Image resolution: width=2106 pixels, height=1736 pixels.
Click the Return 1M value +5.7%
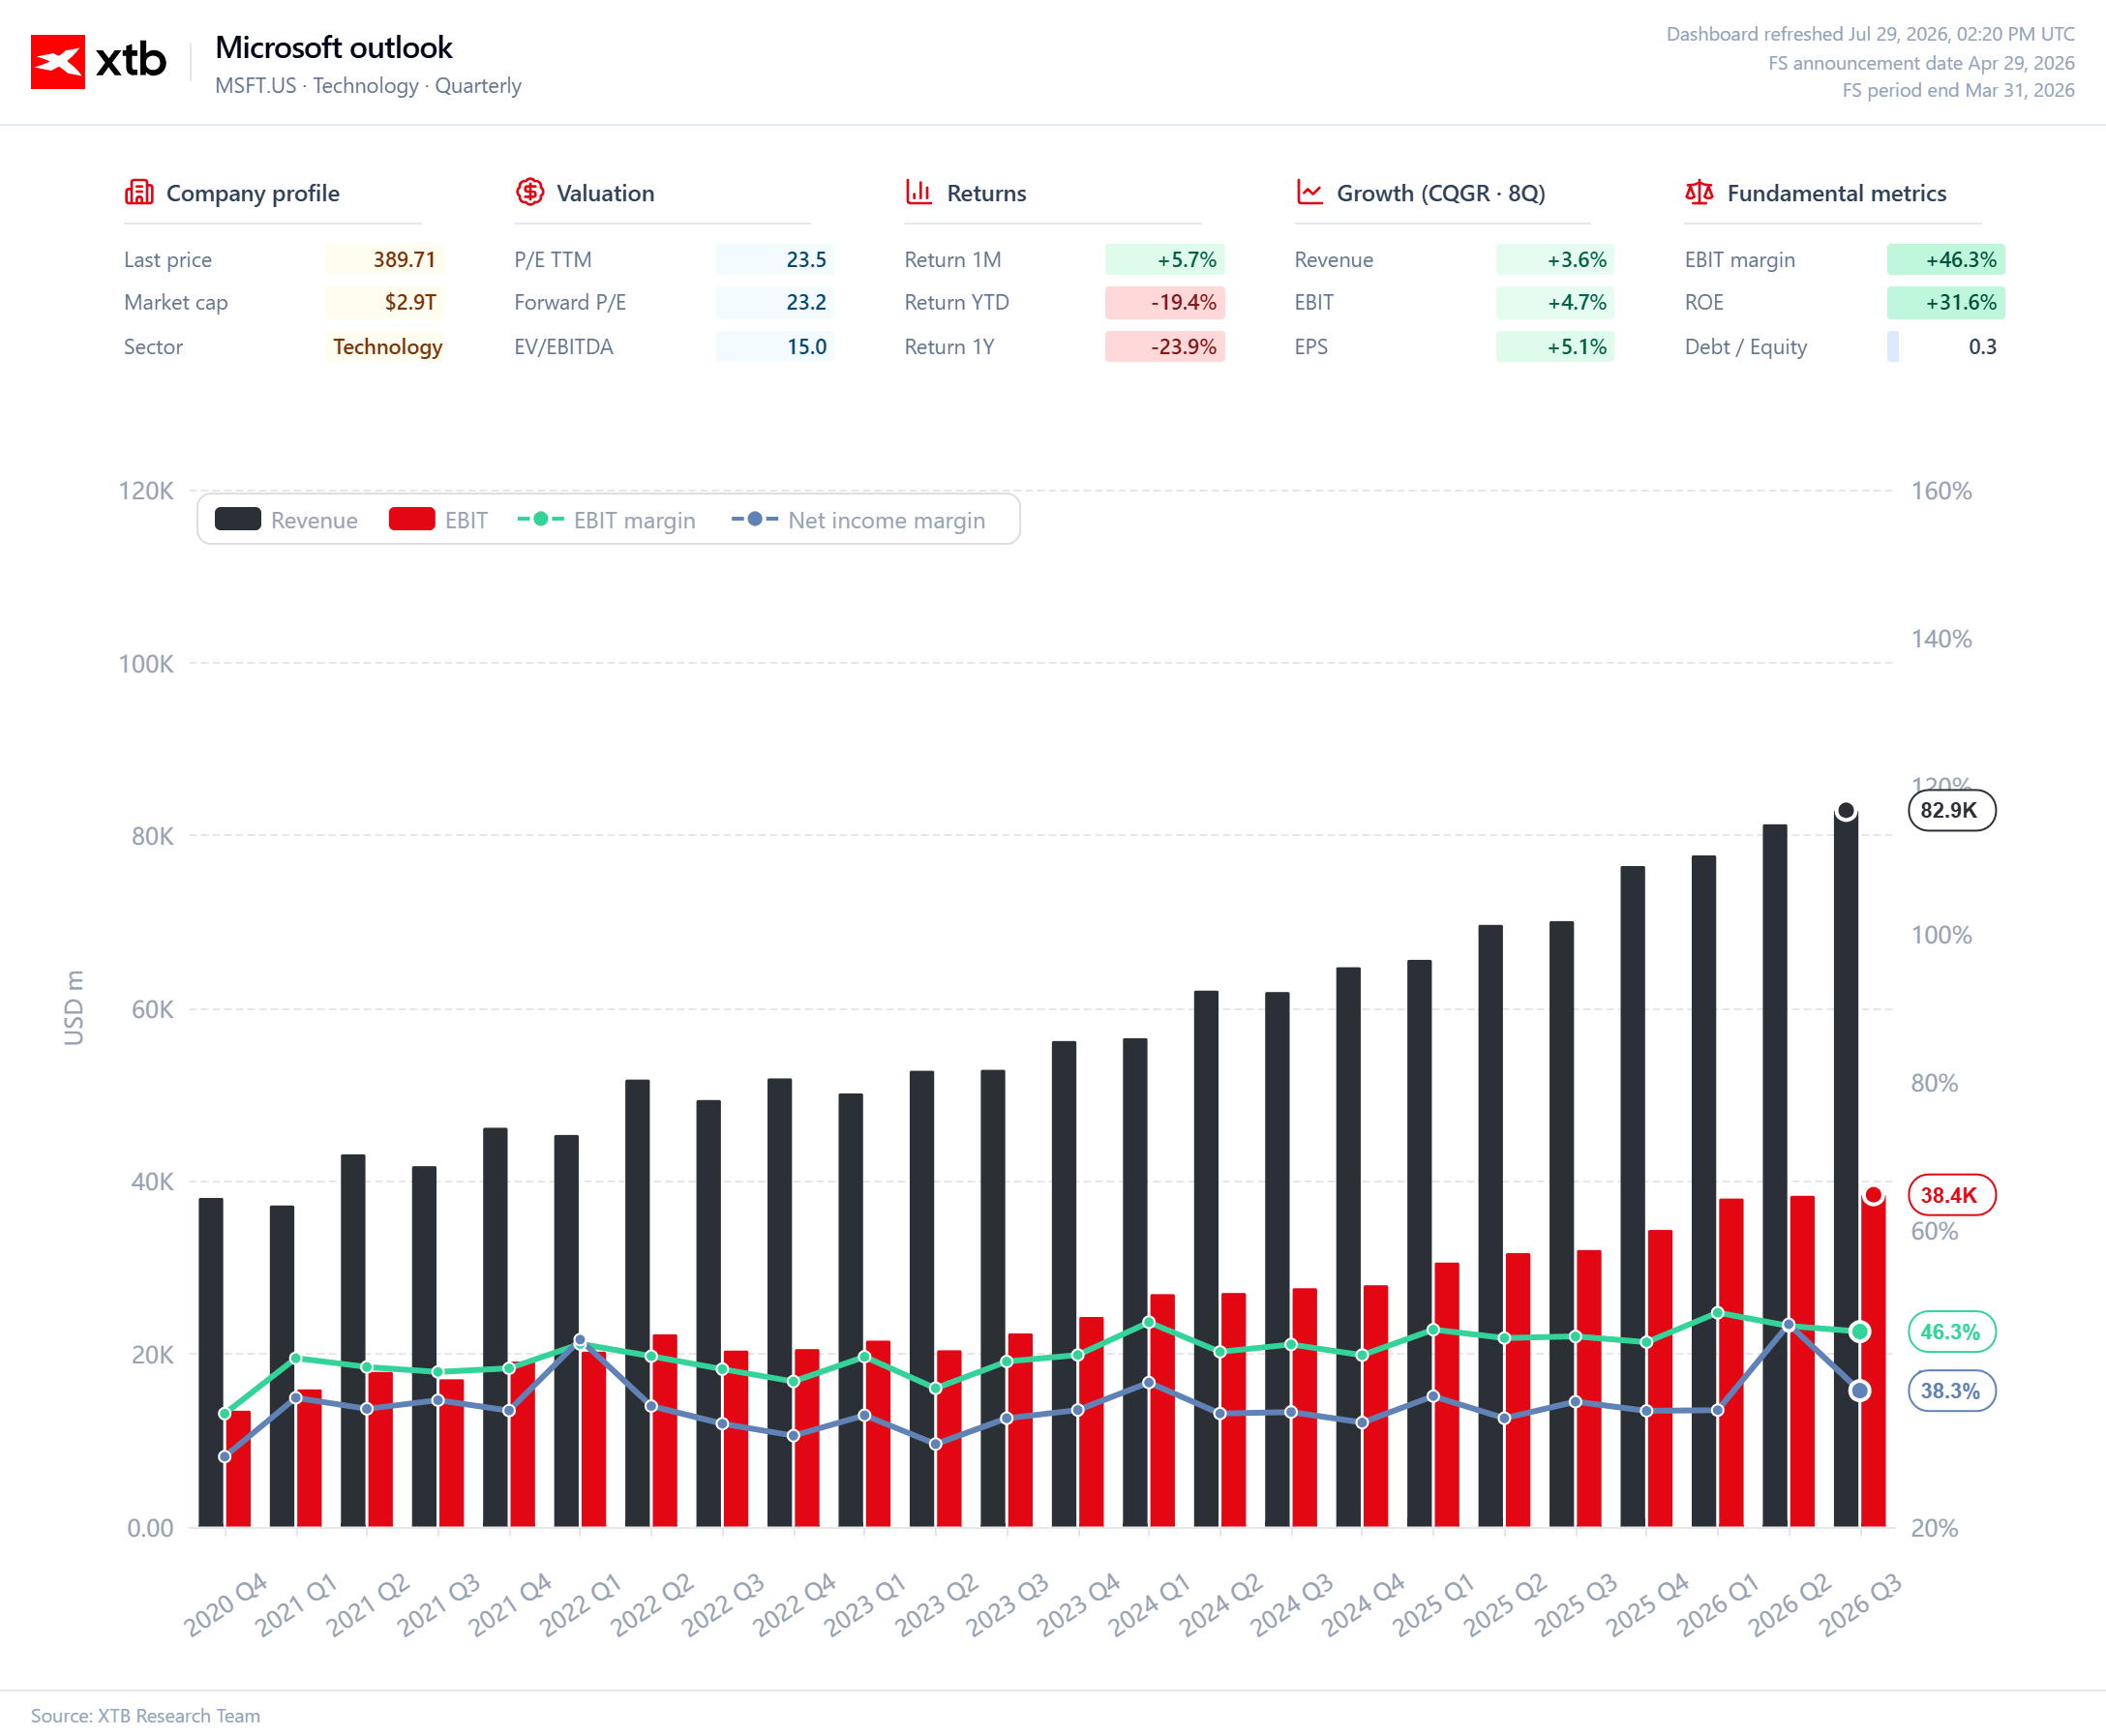[x=1165, y=260]
